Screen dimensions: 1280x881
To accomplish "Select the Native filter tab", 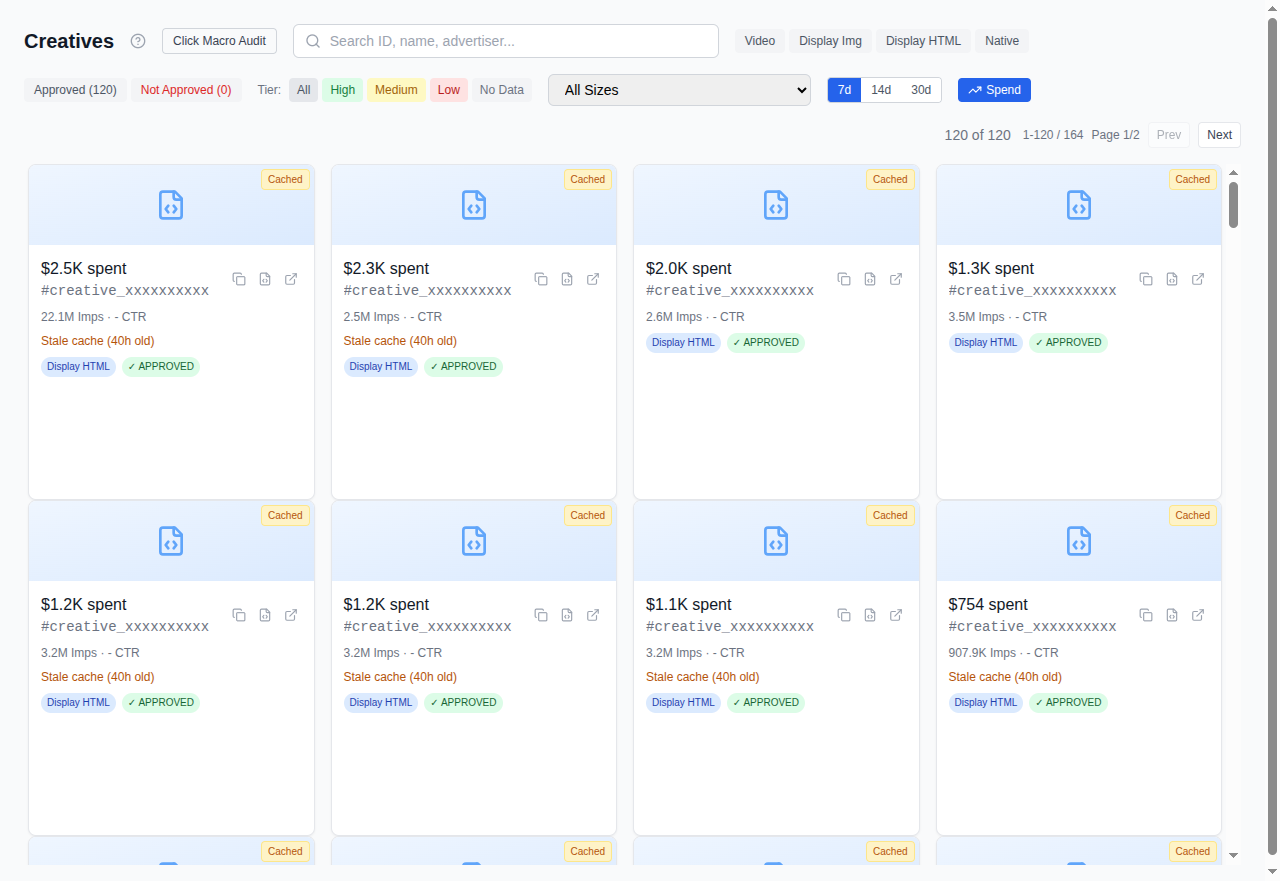I will [1001, 41].
